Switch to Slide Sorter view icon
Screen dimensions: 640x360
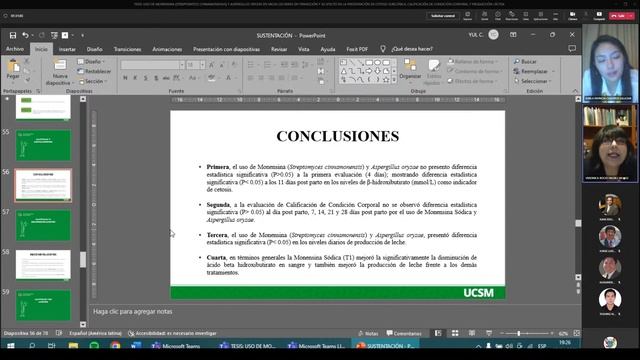[455, 333]
